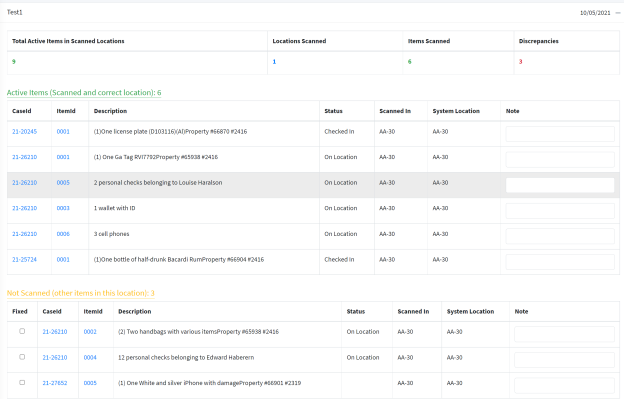Click the Note field for the two handbags row
Viewport: 624px width, 399px height.
click(x=564, y=334)
